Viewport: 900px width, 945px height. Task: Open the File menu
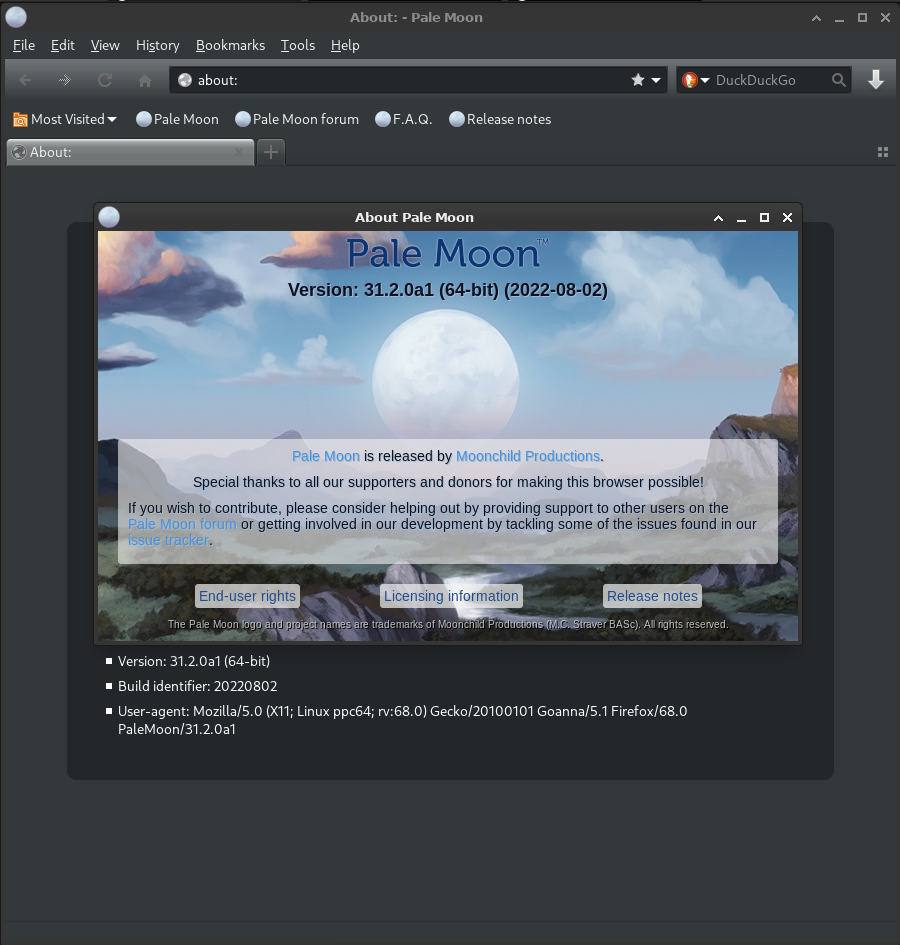point(24,45)
